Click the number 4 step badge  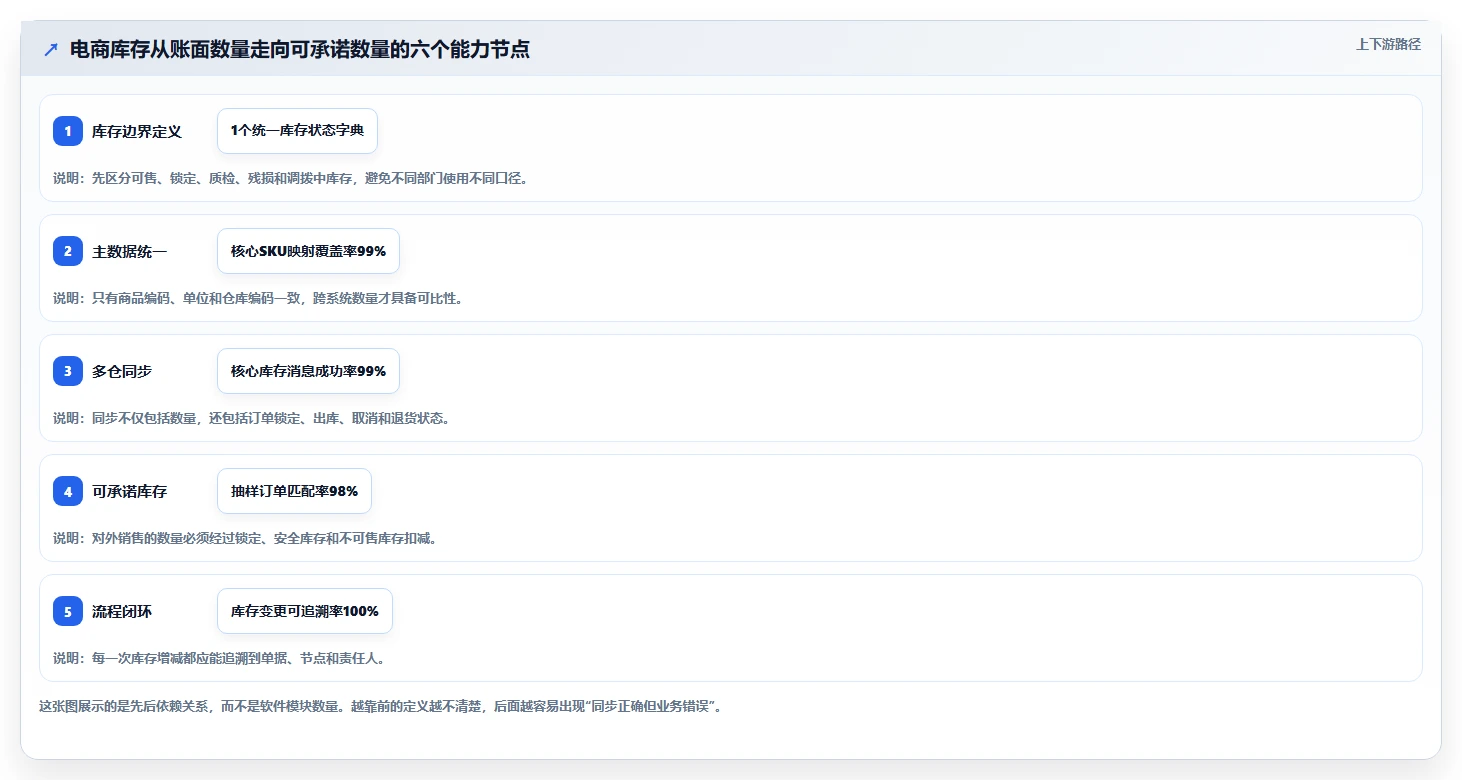pyautogui.click(x=68, y=491)
